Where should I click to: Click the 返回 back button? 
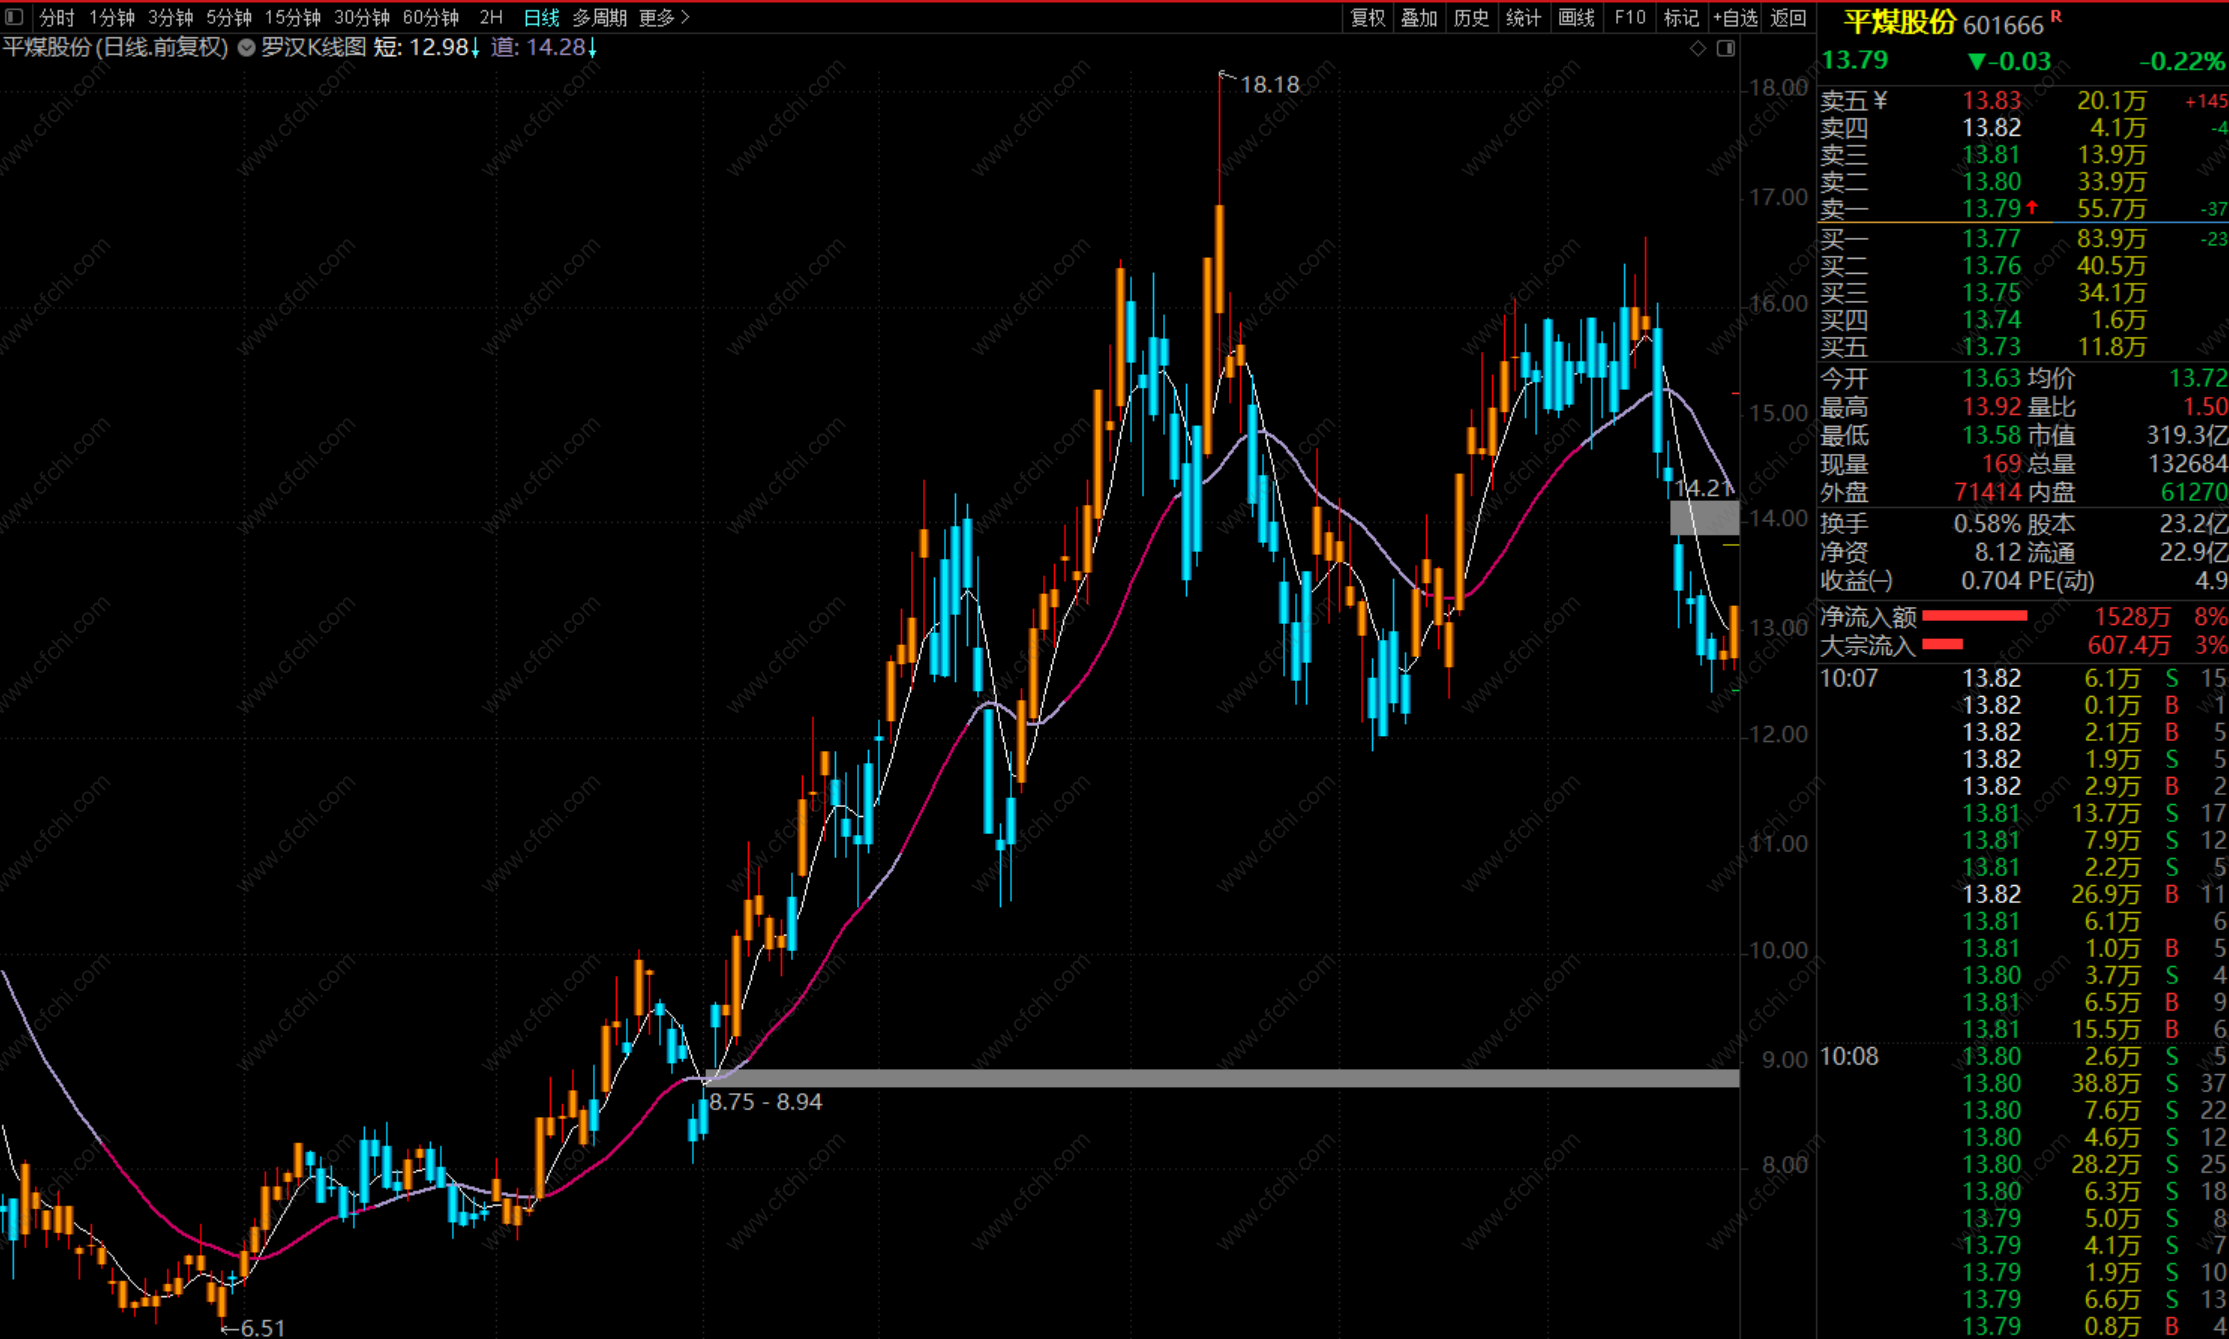pyautogui.click(x=1788, y=17)
